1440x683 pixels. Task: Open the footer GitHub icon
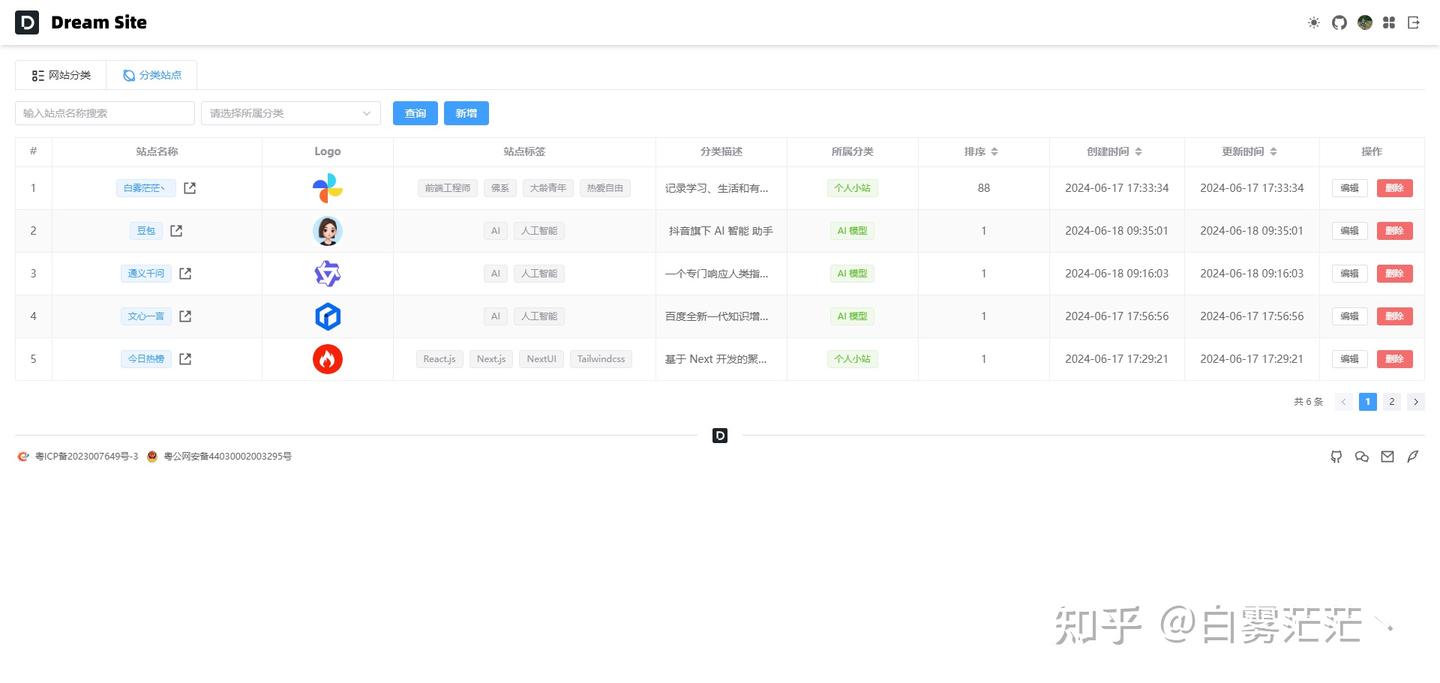point(1336,457)
